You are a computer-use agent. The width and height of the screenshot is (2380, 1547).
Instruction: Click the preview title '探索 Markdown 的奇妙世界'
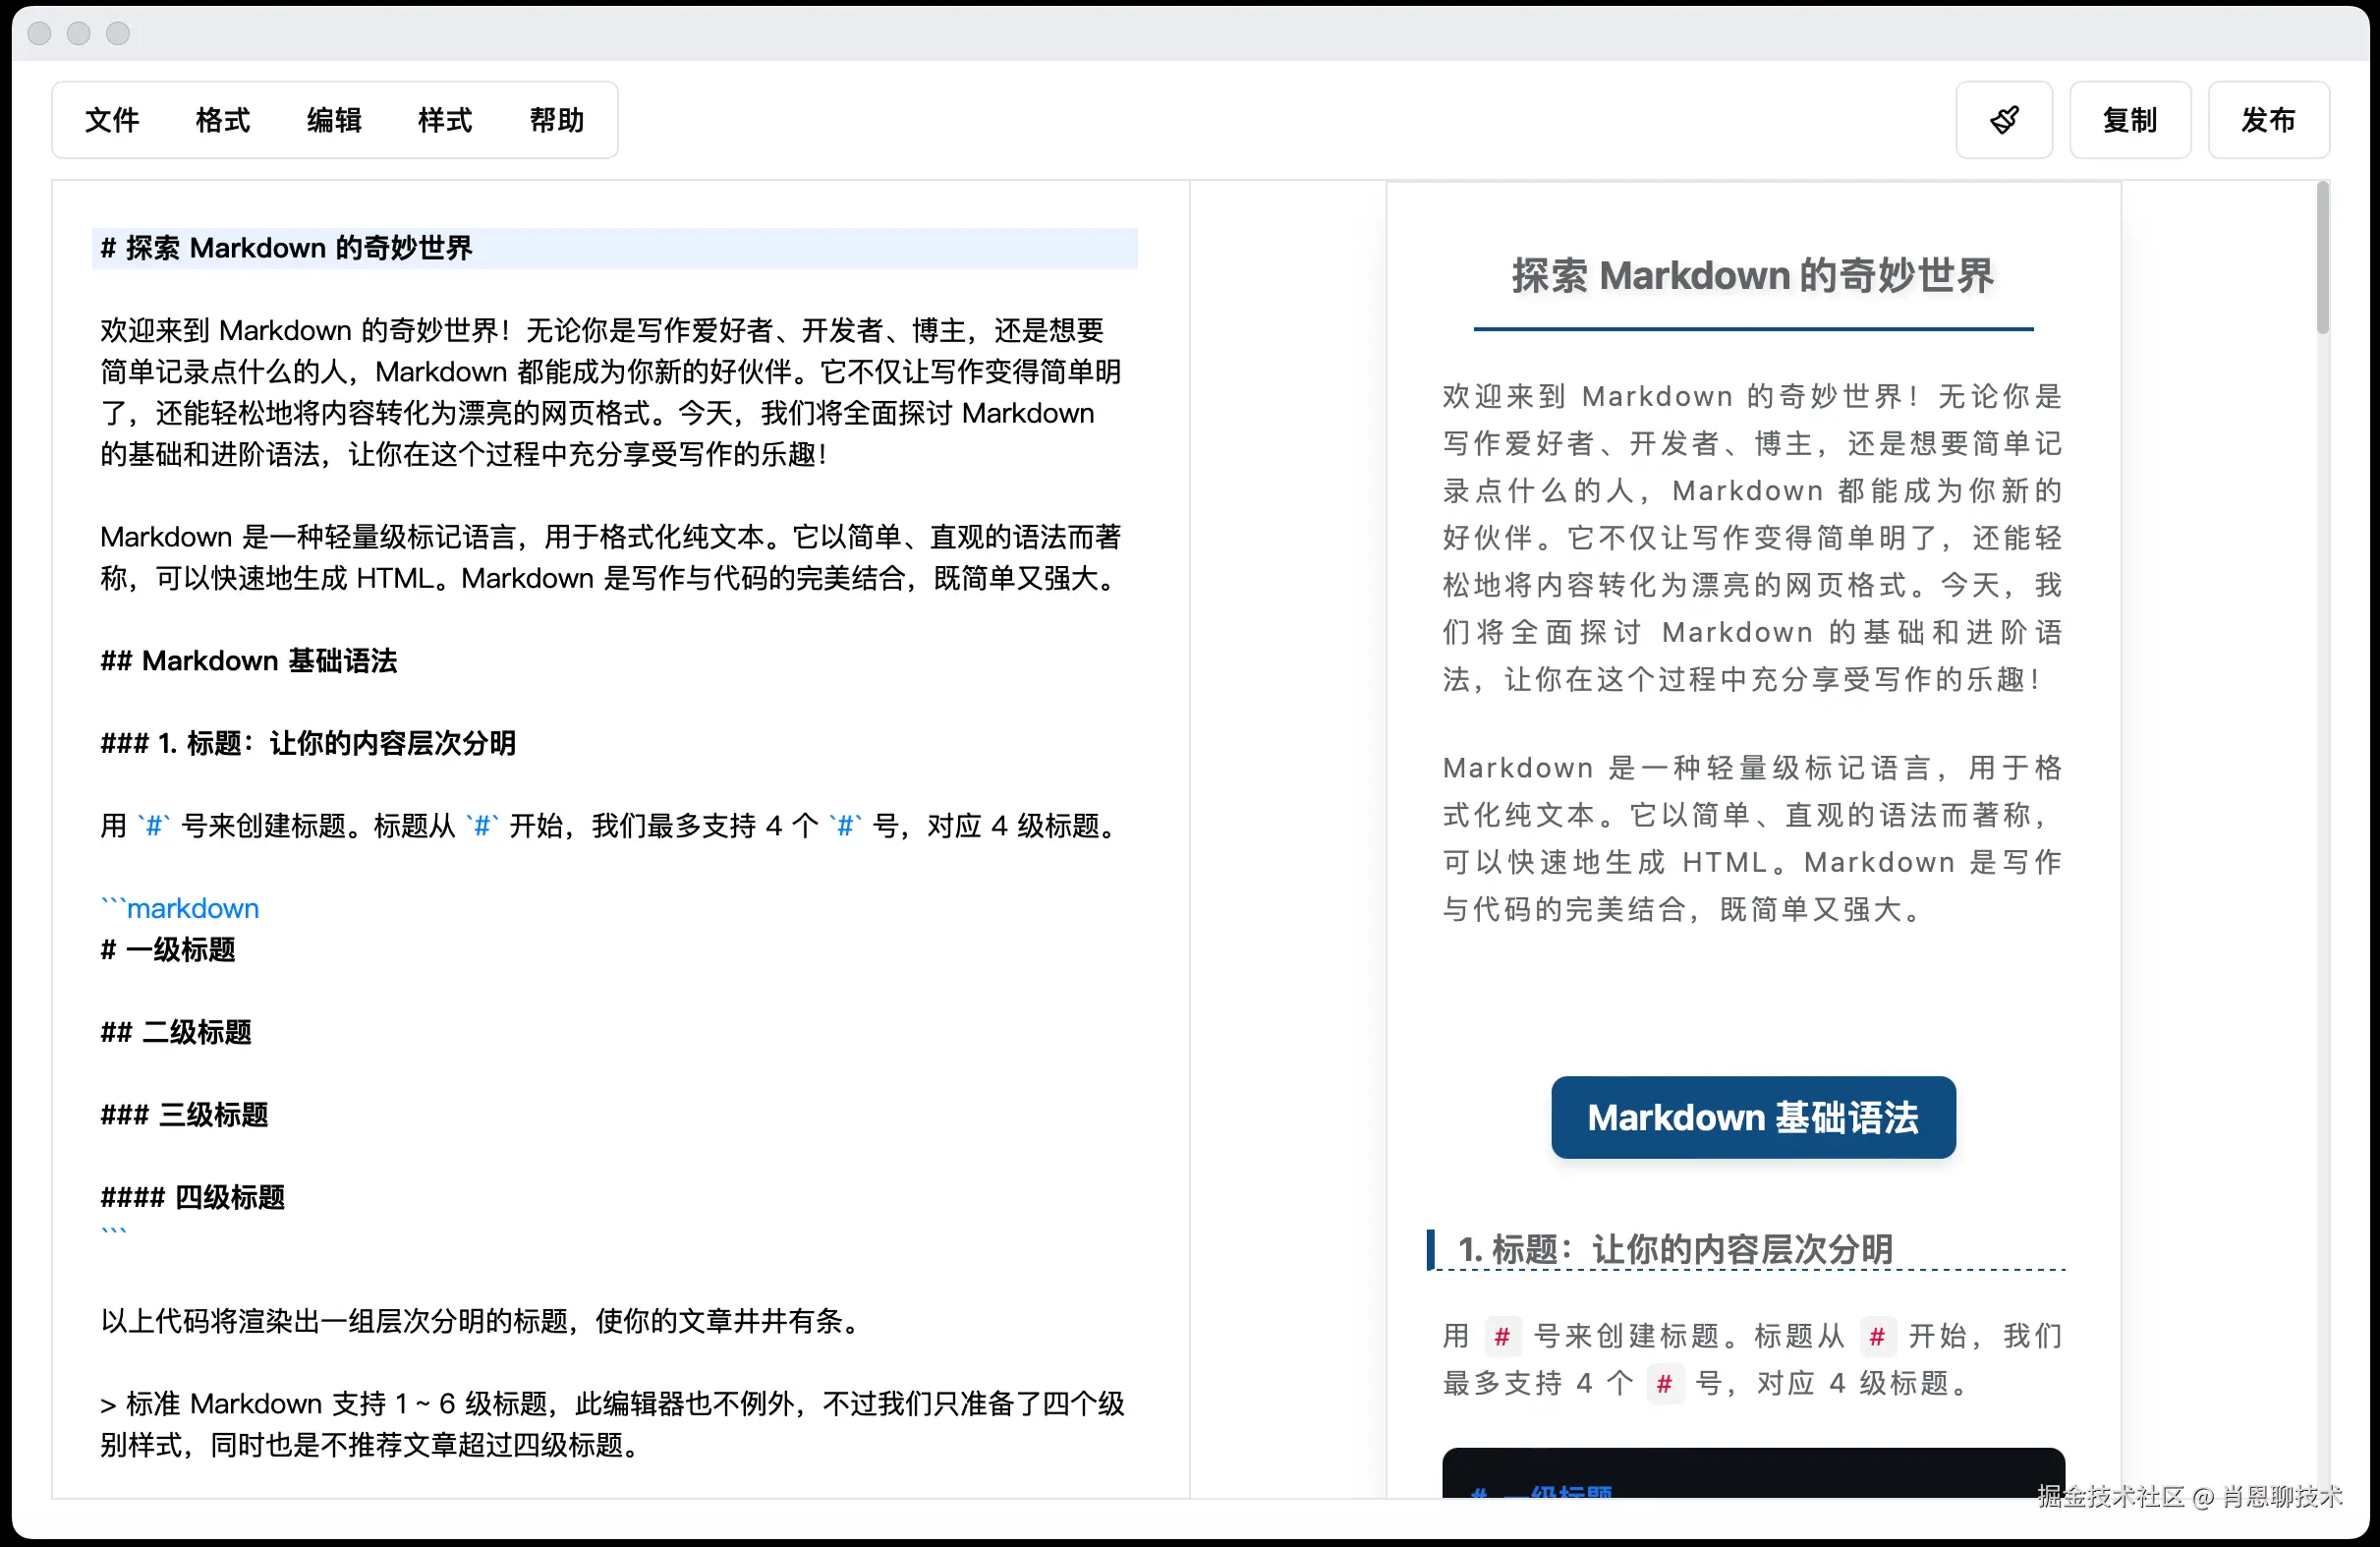(1753, 276)
